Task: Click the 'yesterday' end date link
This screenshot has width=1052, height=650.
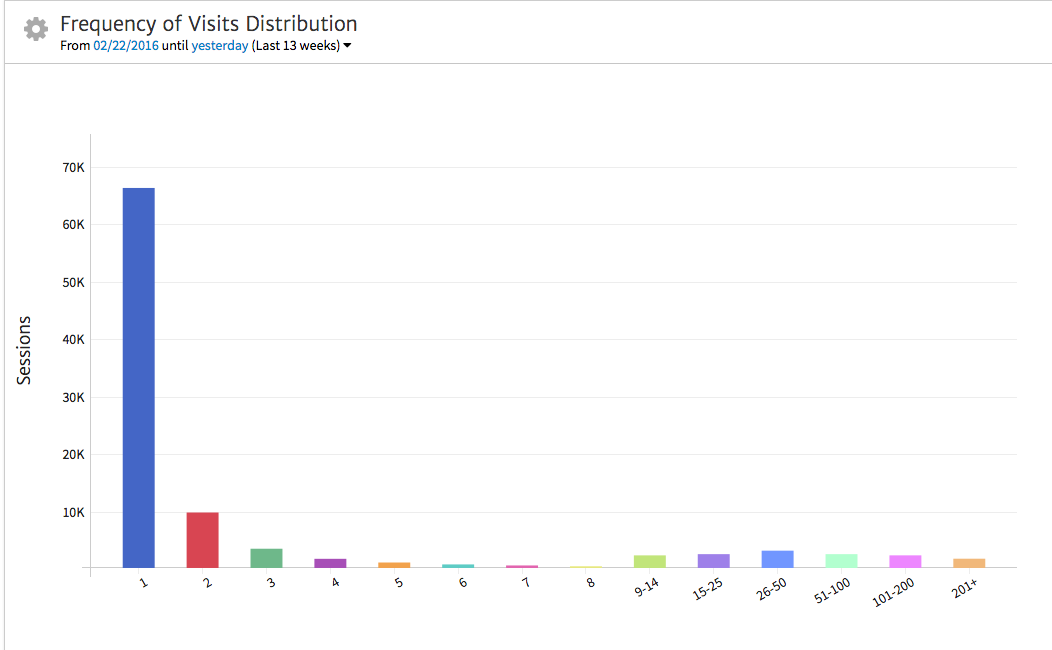Action: pos(219,46)
